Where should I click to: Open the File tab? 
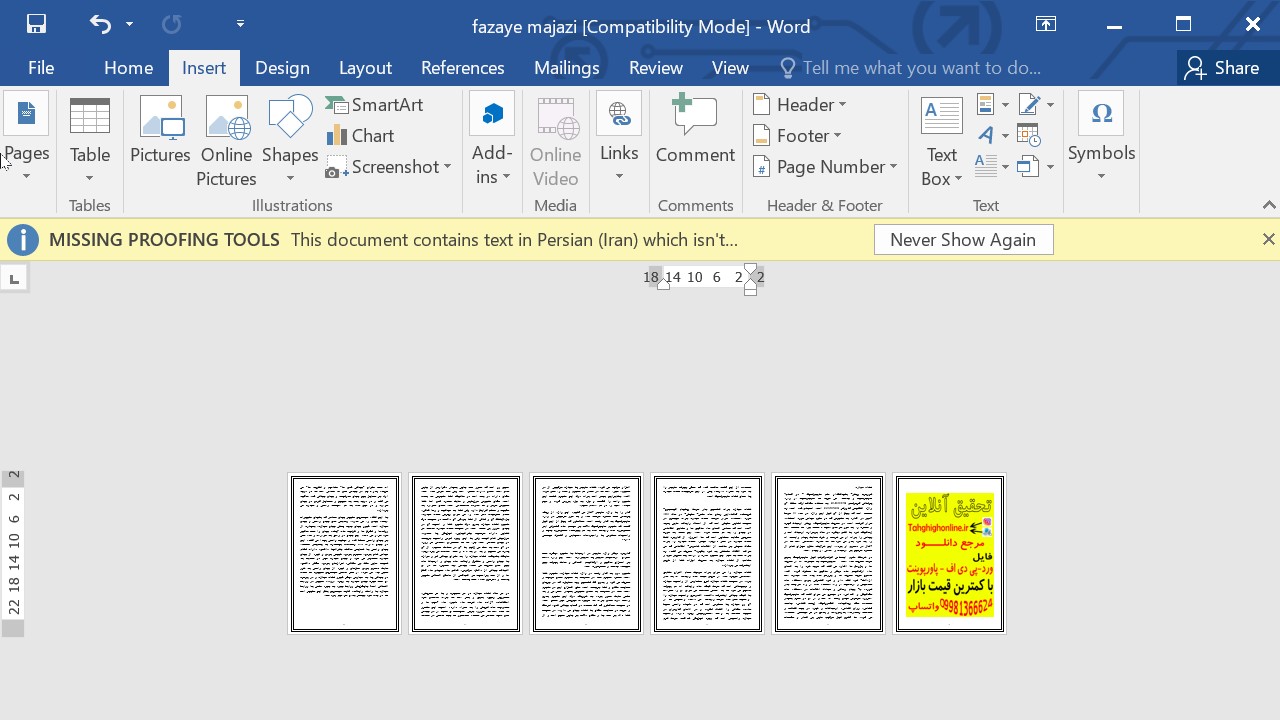pos(41,68)
